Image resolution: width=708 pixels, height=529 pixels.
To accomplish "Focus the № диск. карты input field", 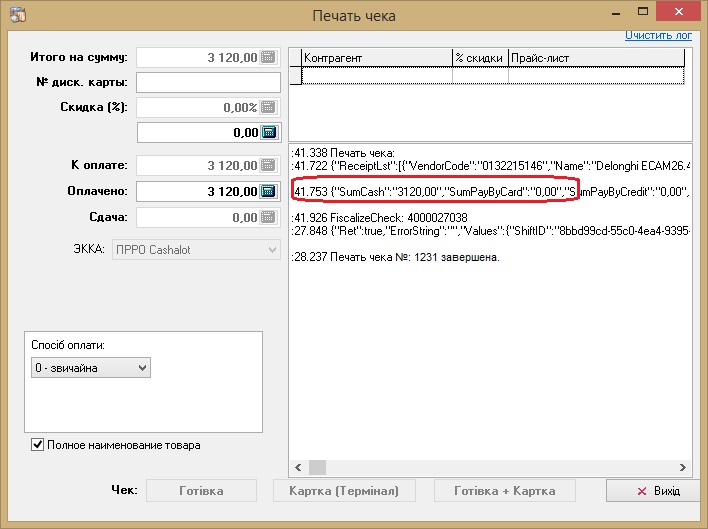I will pyautogui.click(x=208, y=82).
